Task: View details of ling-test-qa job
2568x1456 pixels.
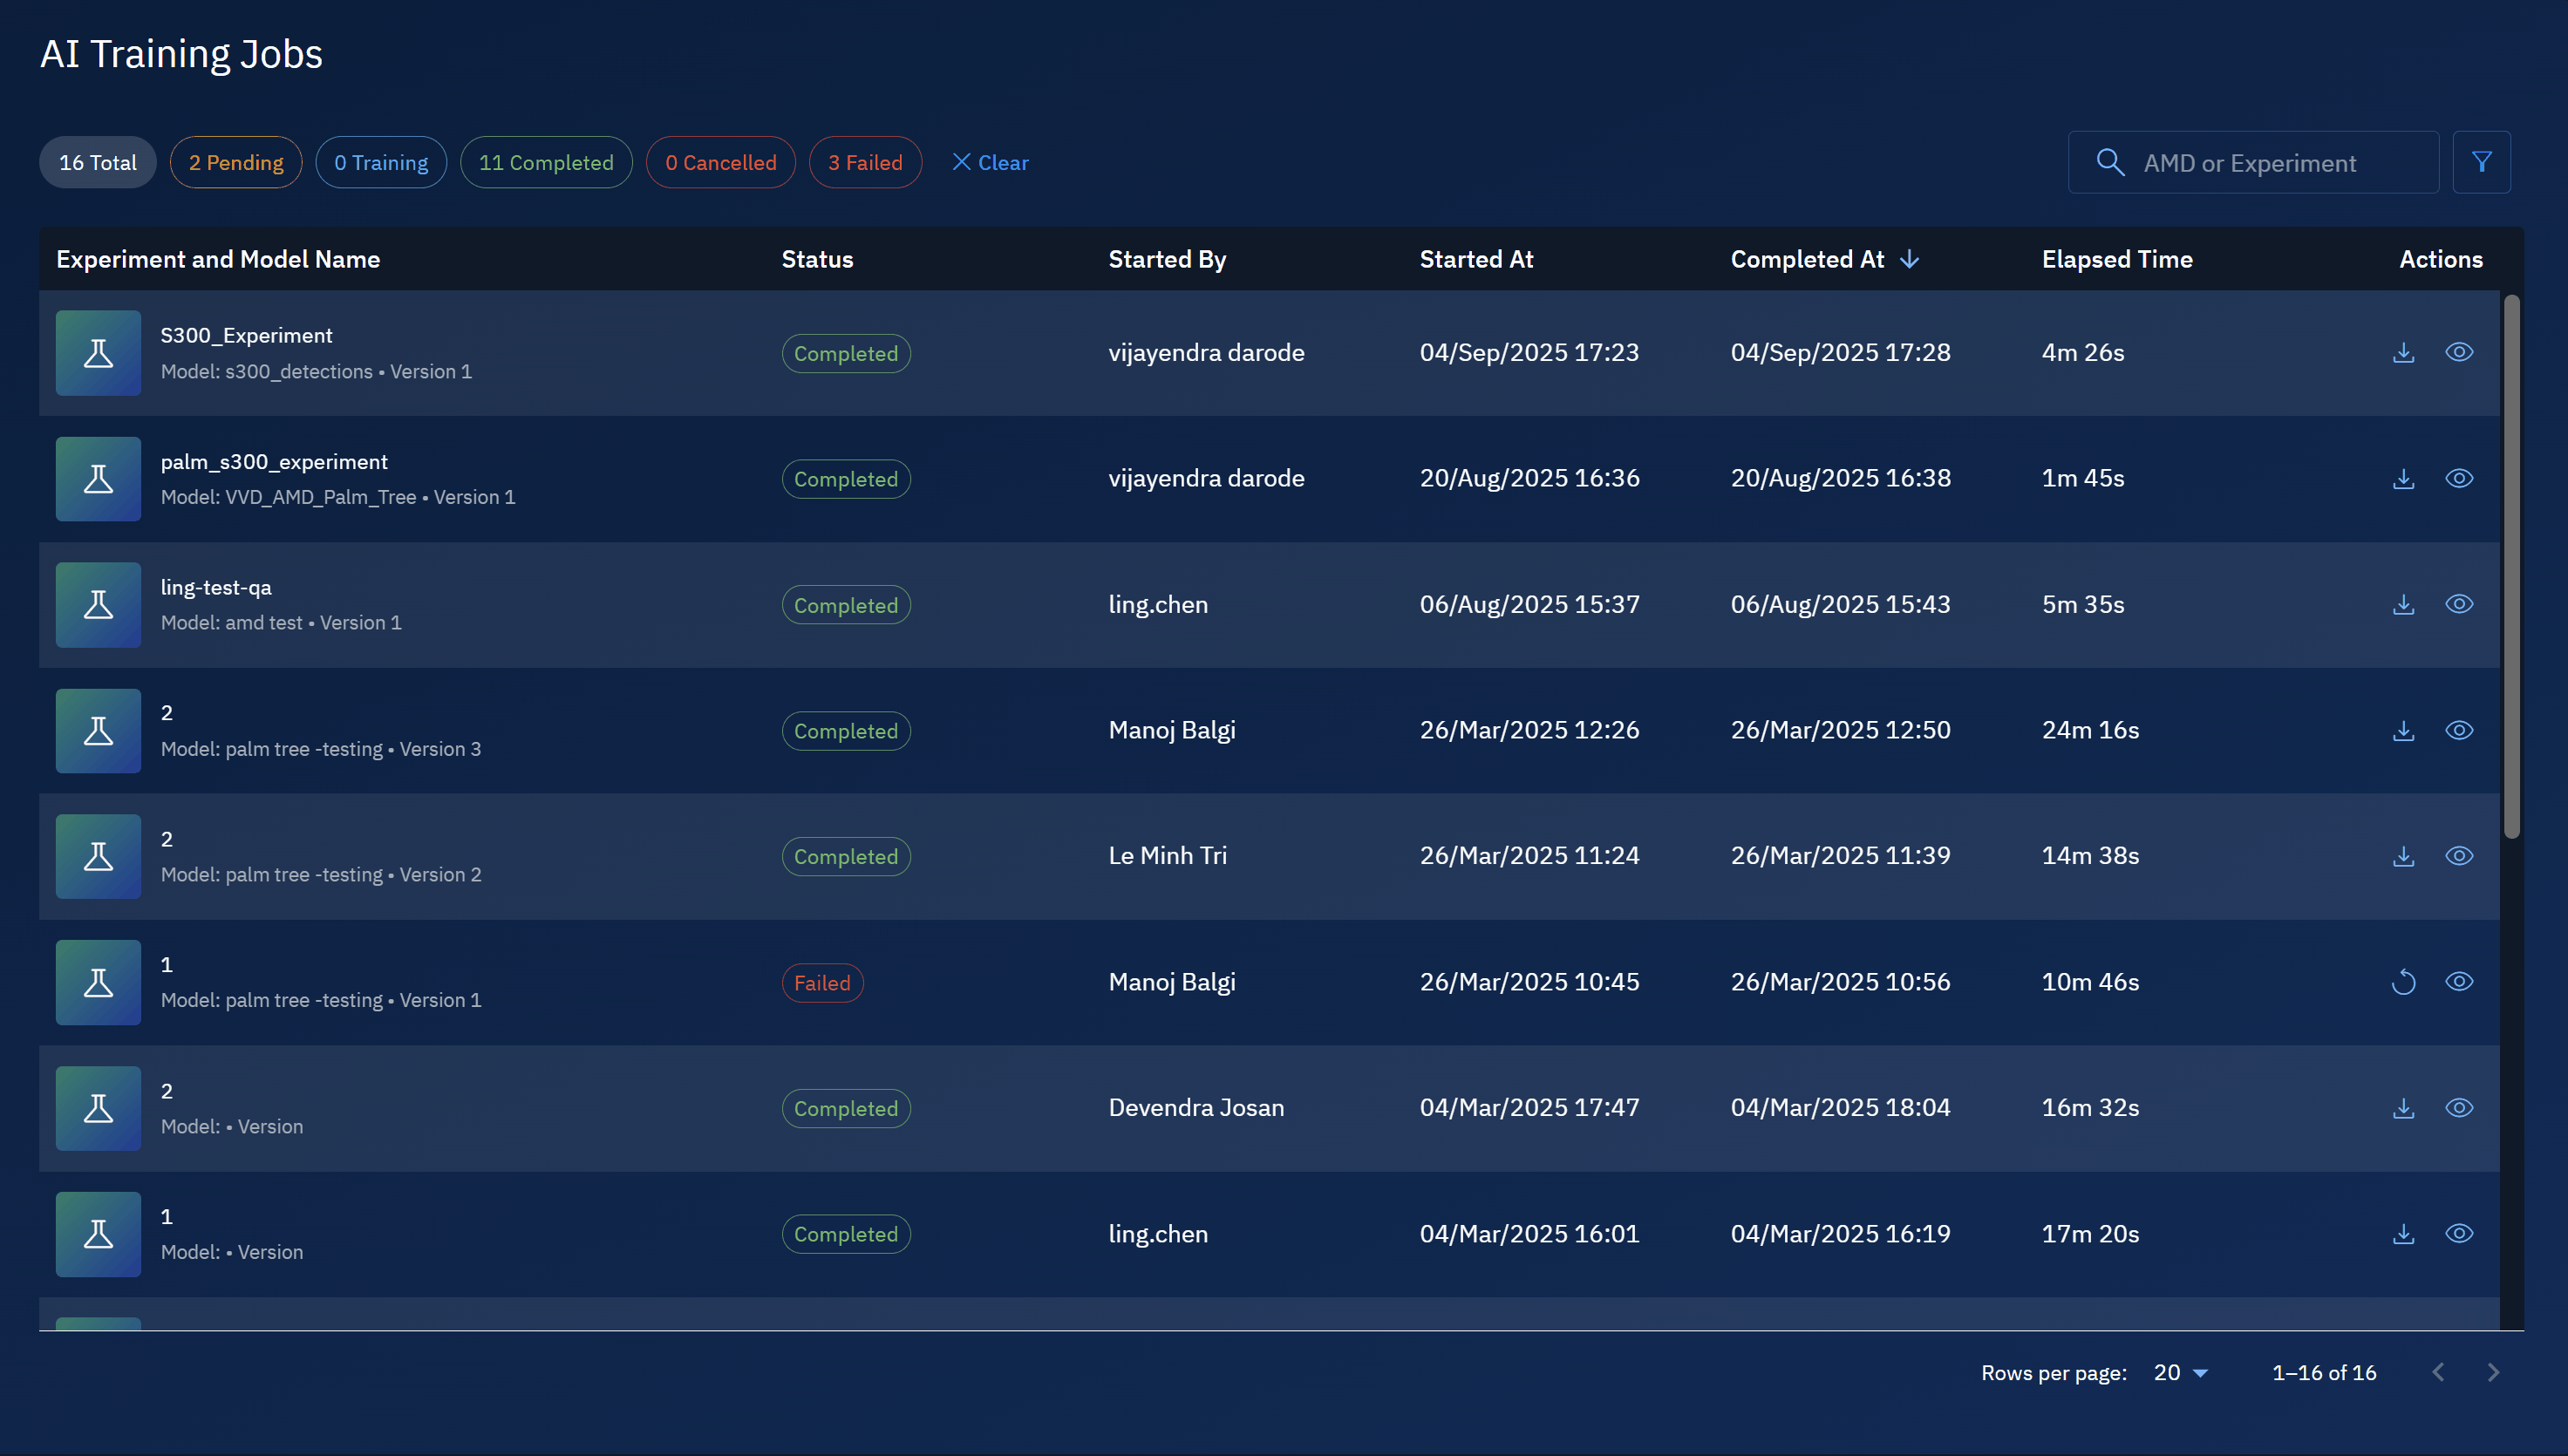Action: tap(2459, 604)
